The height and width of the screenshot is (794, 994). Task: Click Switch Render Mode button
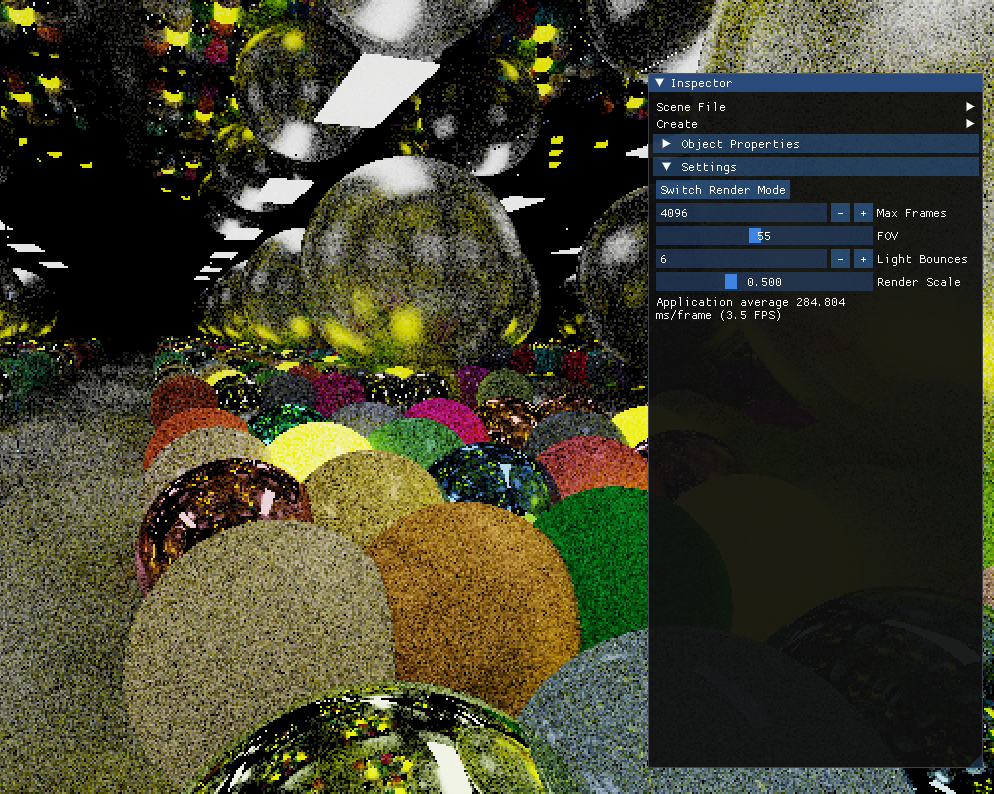pos(723,190)
